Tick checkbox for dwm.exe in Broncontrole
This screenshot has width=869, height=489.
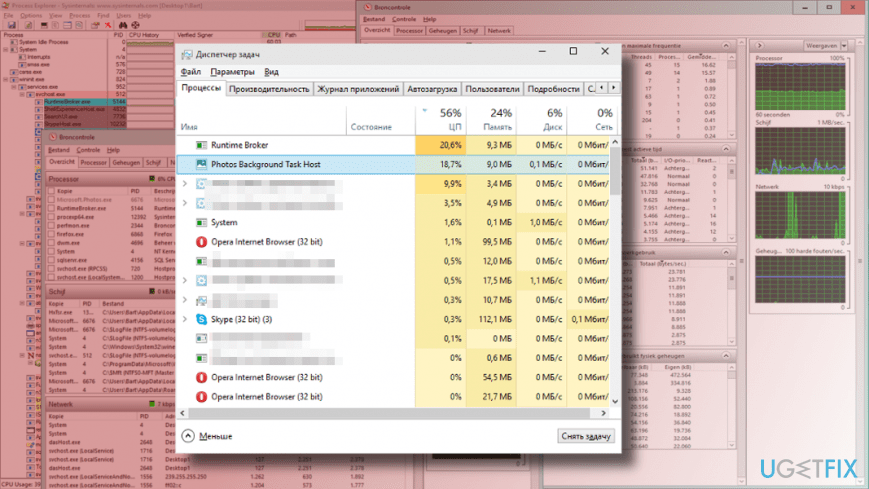pos(52,243)
